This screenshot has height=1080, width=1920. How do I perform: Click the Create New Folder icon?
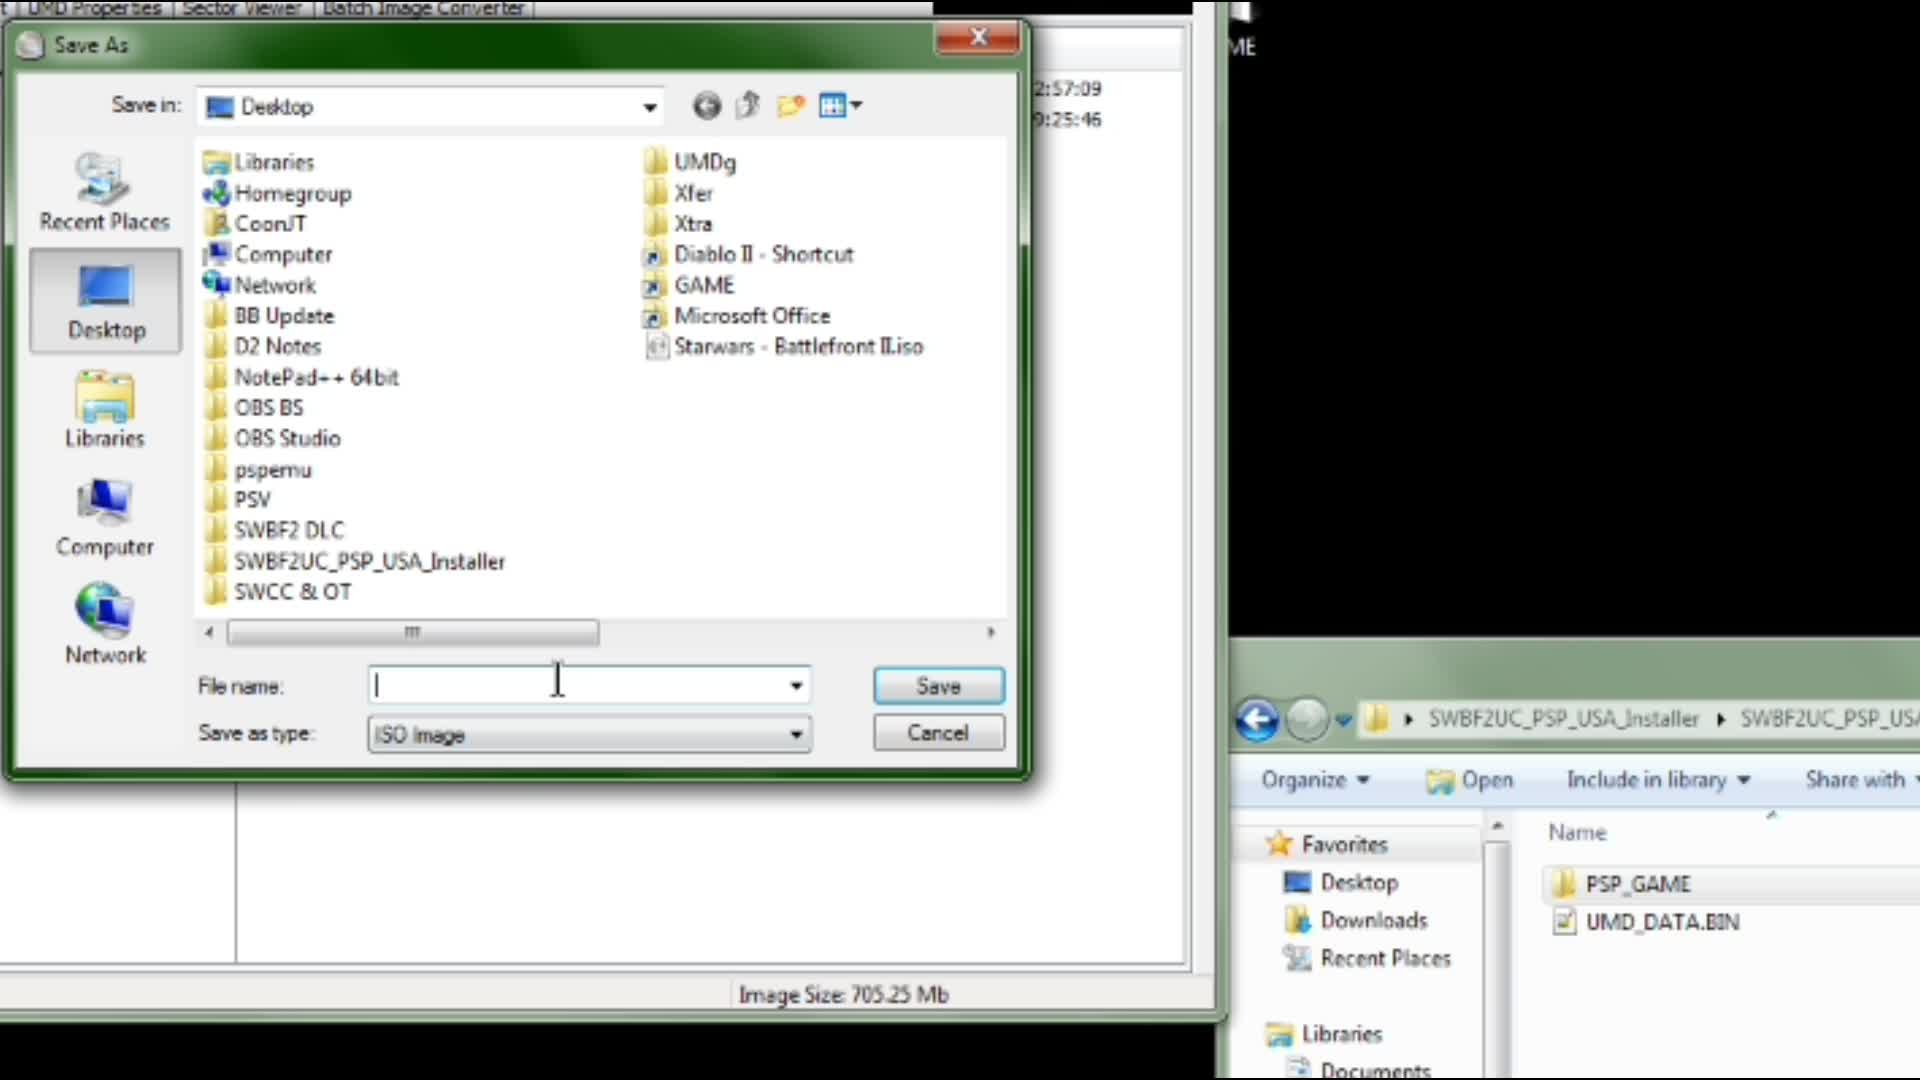[x=790, y=106]
